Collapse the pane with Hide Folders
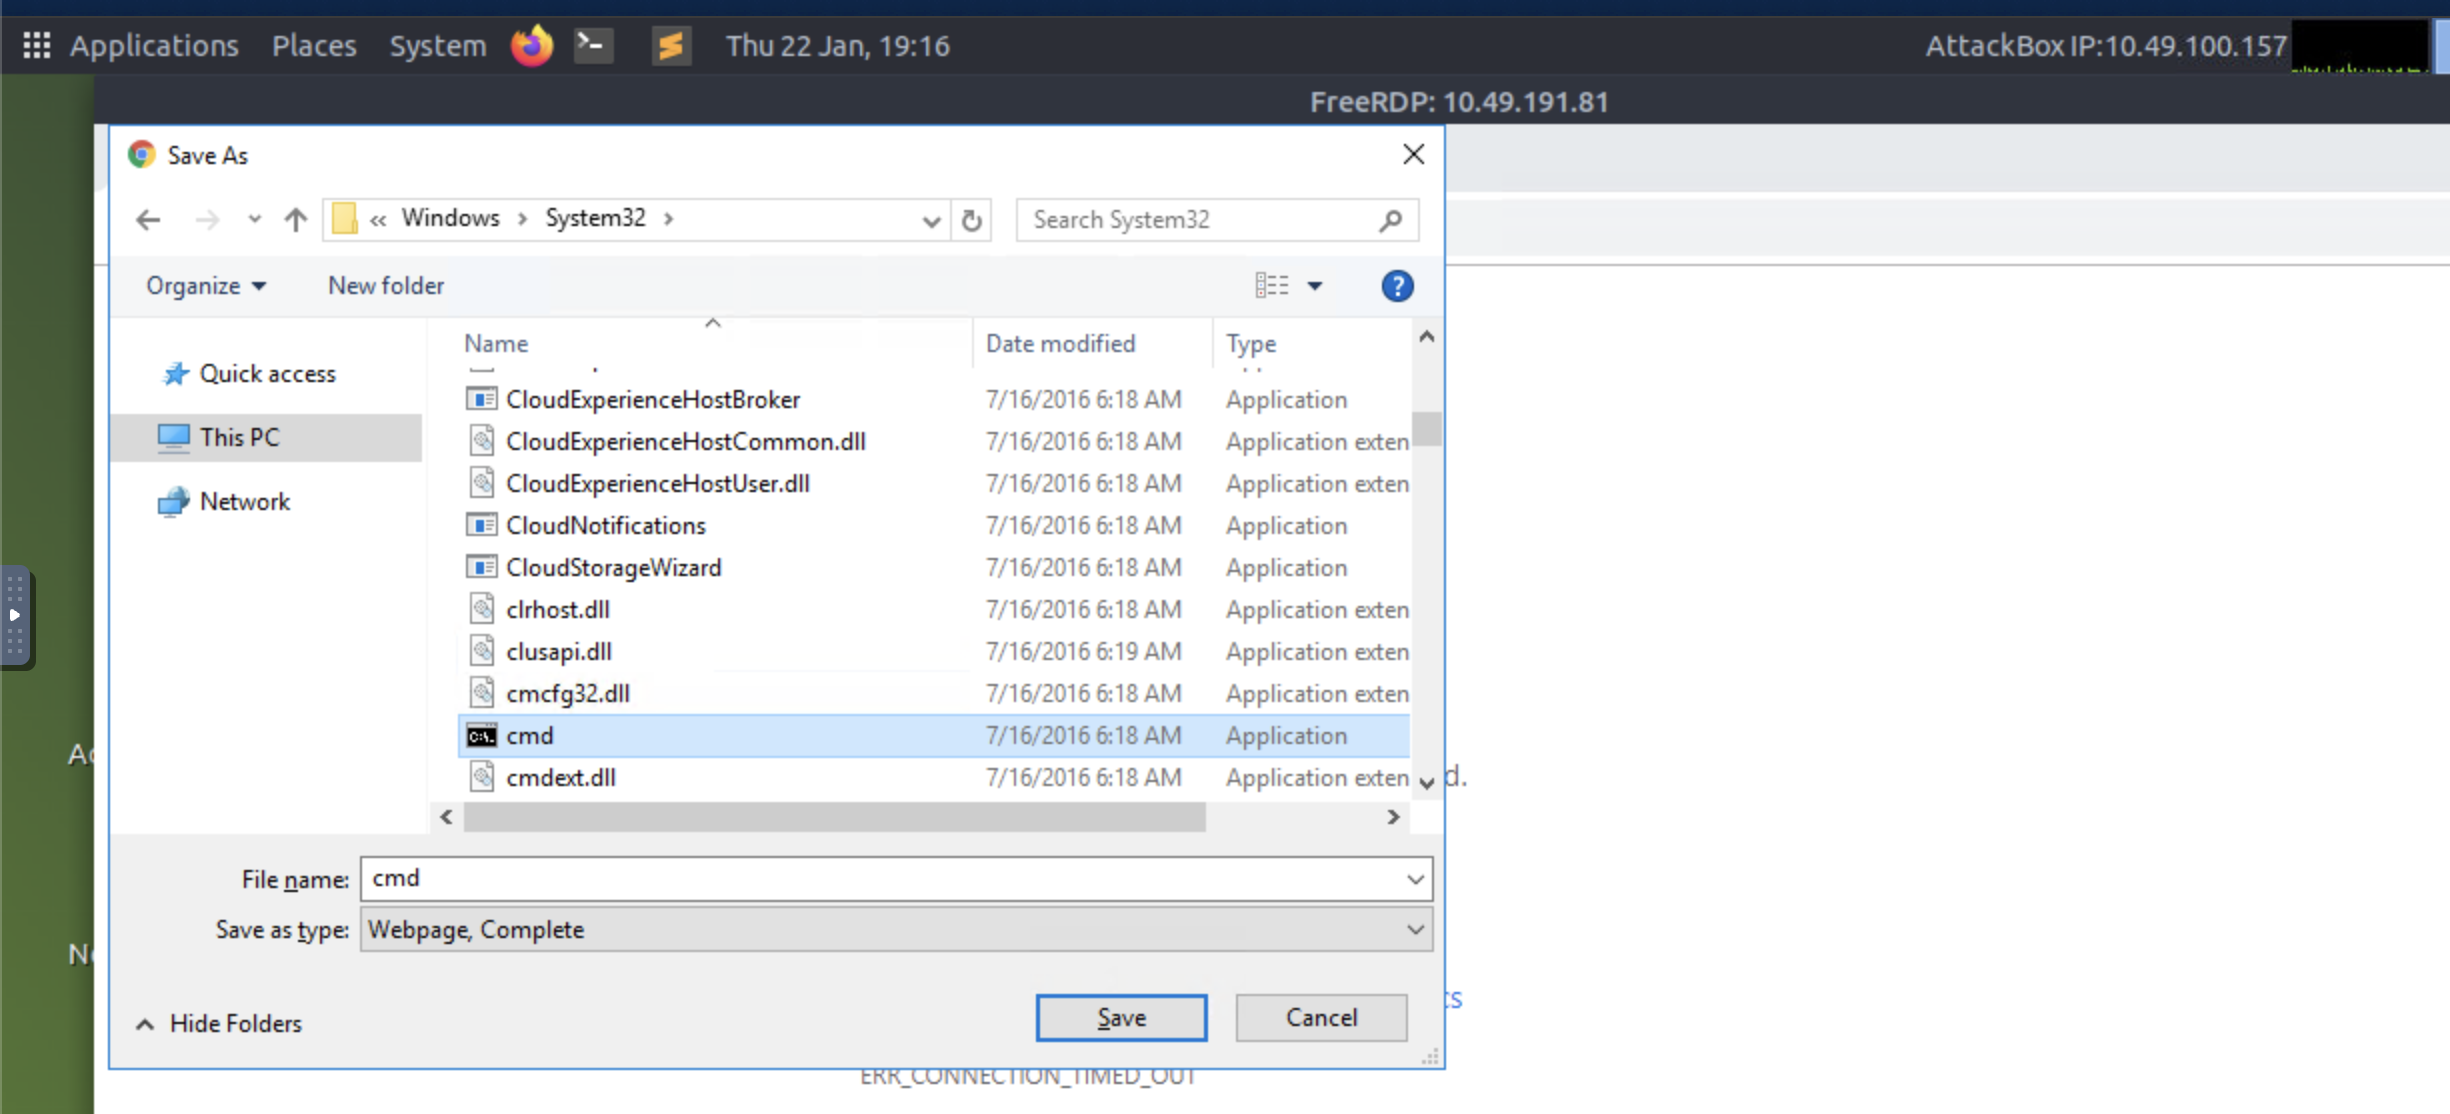 219,1023
